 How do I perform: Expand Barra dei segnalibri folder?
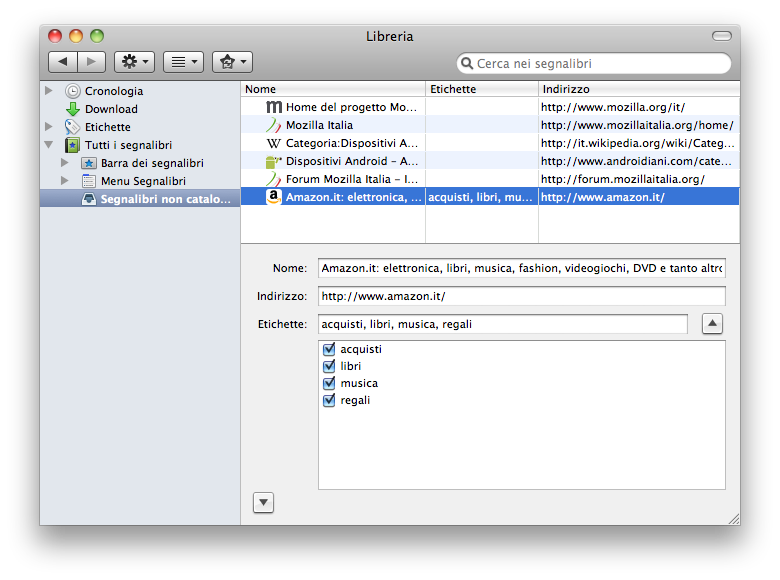pyautogui.click(x=65, y=163)
